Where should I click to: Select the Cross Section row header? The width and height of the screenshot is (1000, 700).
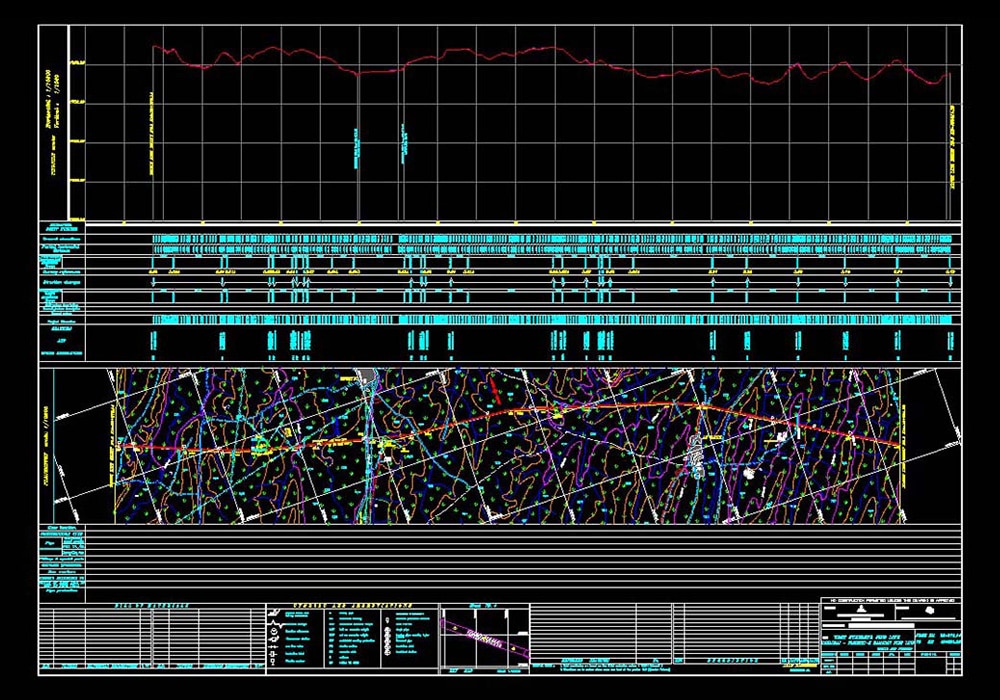(60, 527)
